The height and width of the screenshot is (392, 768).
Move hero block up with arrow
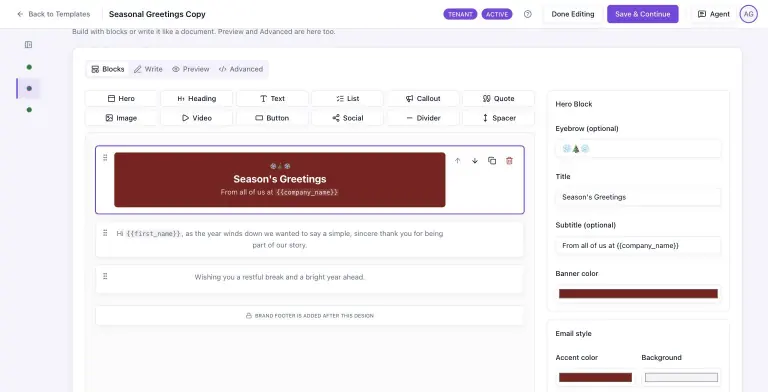[x=457, y=161]
